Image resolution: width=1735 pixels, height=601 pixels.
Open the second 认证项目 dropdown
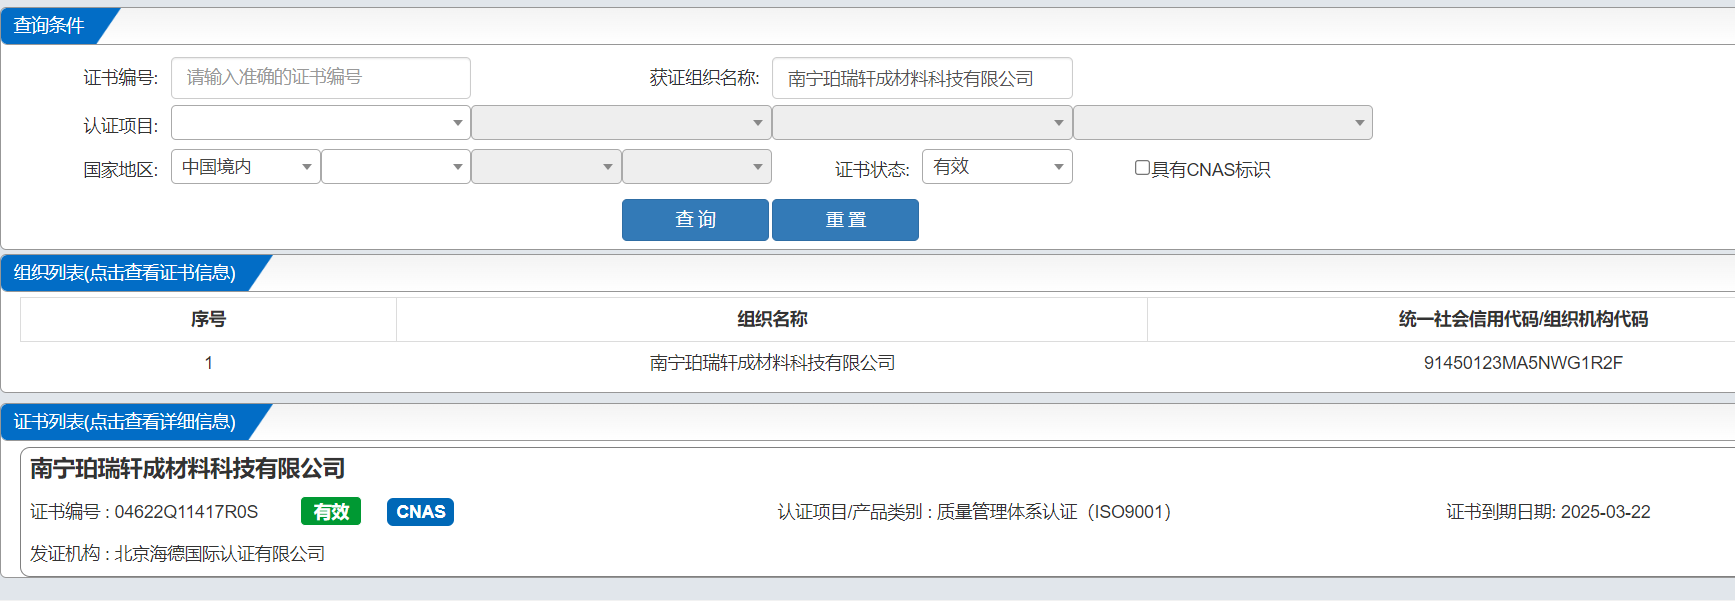click(621, 123)
